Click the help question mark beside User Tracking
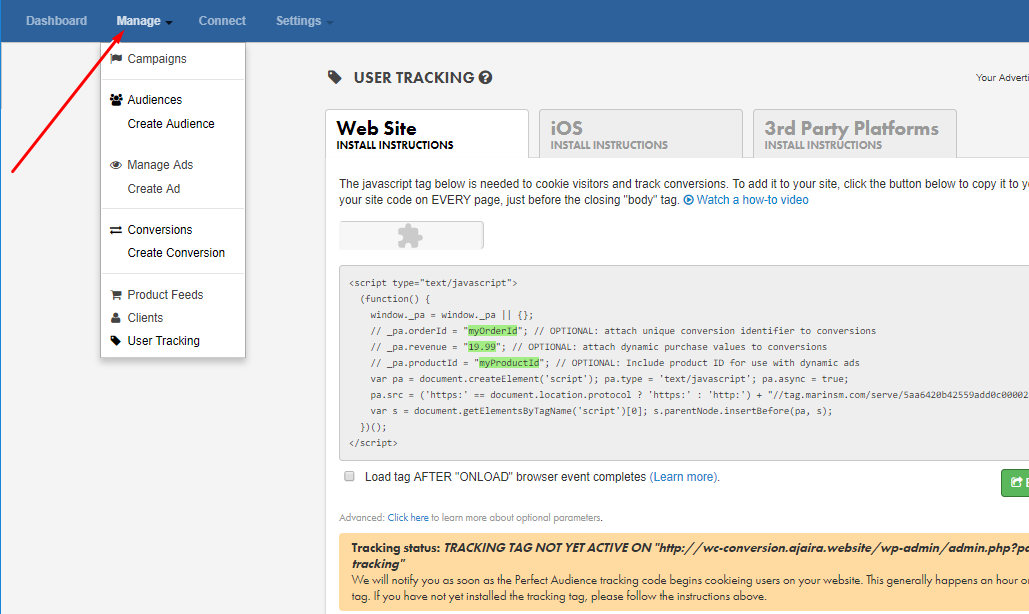The width and height of the screenshot is (1029, 614). (486, 77)
